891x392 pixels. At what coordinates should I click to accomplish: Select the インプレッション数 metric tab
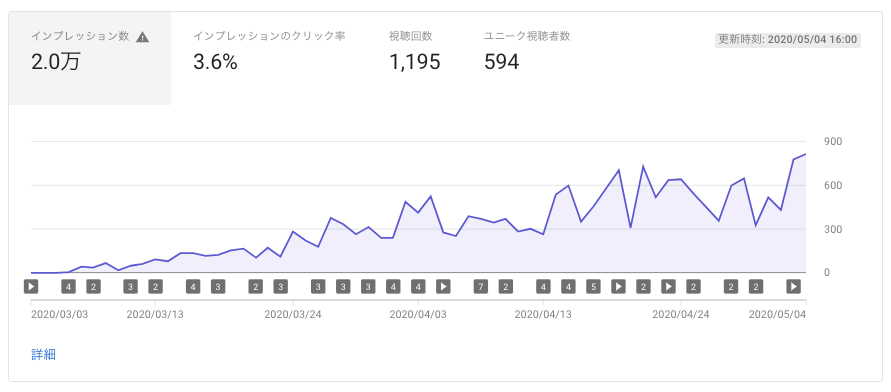click(x=90, y=58)
